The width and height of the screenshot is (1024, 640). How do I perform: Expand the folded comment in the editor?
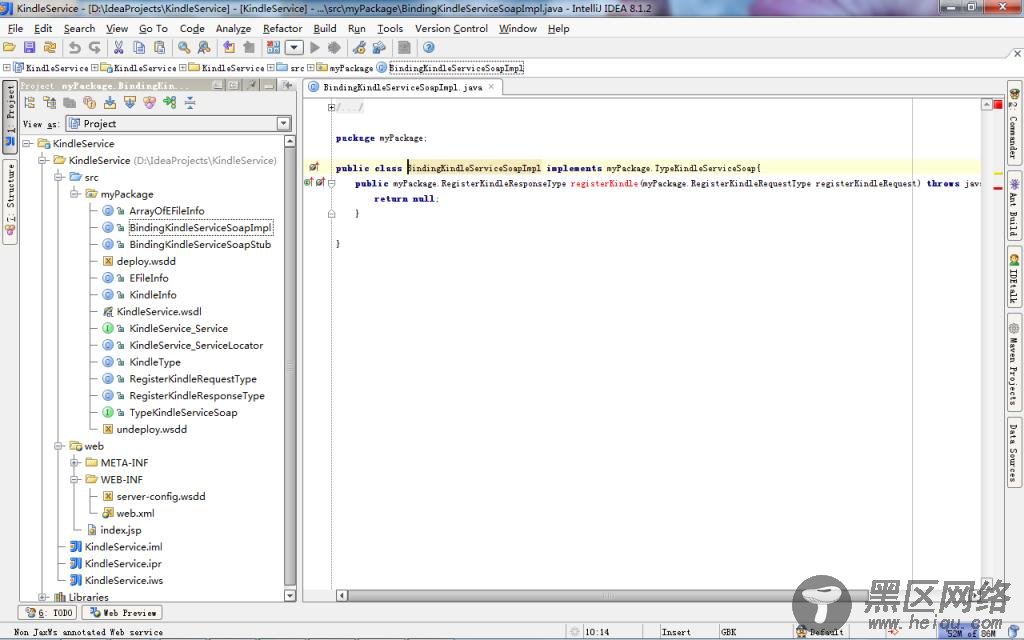pyautogui.click(x=331, y=107)
